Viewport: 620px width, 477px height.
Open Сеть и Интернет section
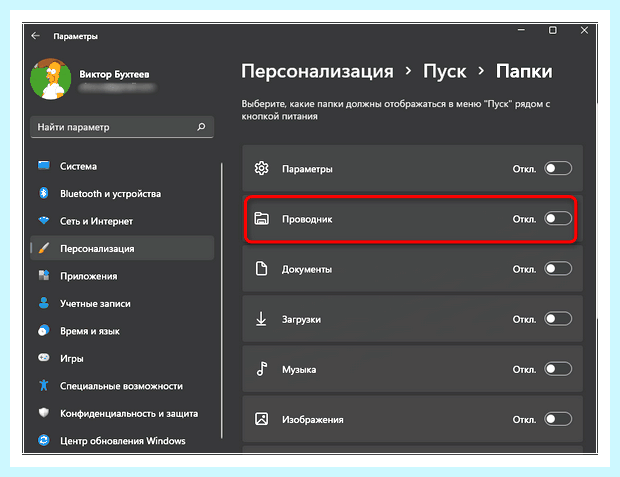[x=122, y=221]
